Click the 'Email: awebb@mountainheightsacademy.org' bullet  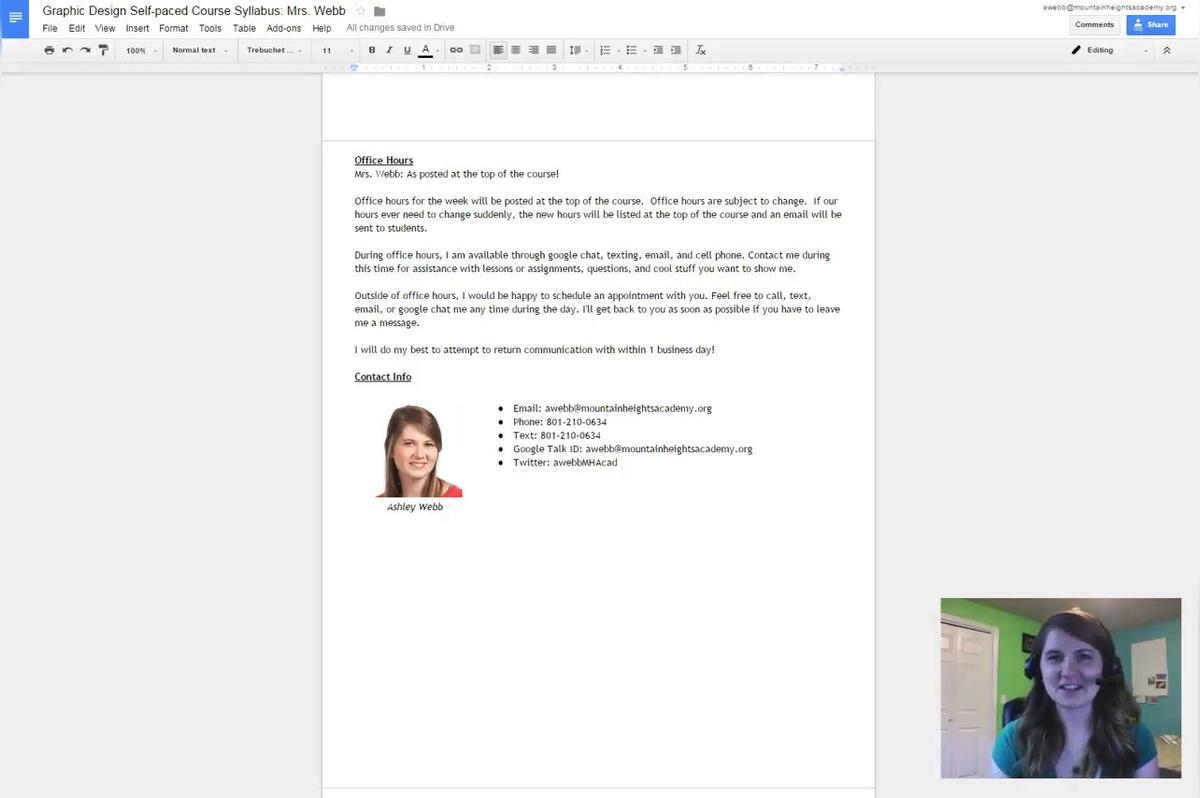pos(612,409)
